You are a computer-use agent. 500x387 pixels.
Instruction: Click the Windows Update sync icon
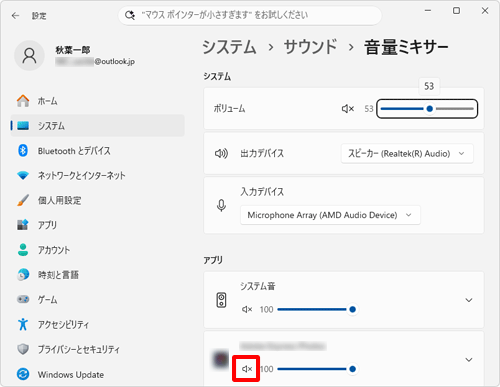tap(23, 374)
